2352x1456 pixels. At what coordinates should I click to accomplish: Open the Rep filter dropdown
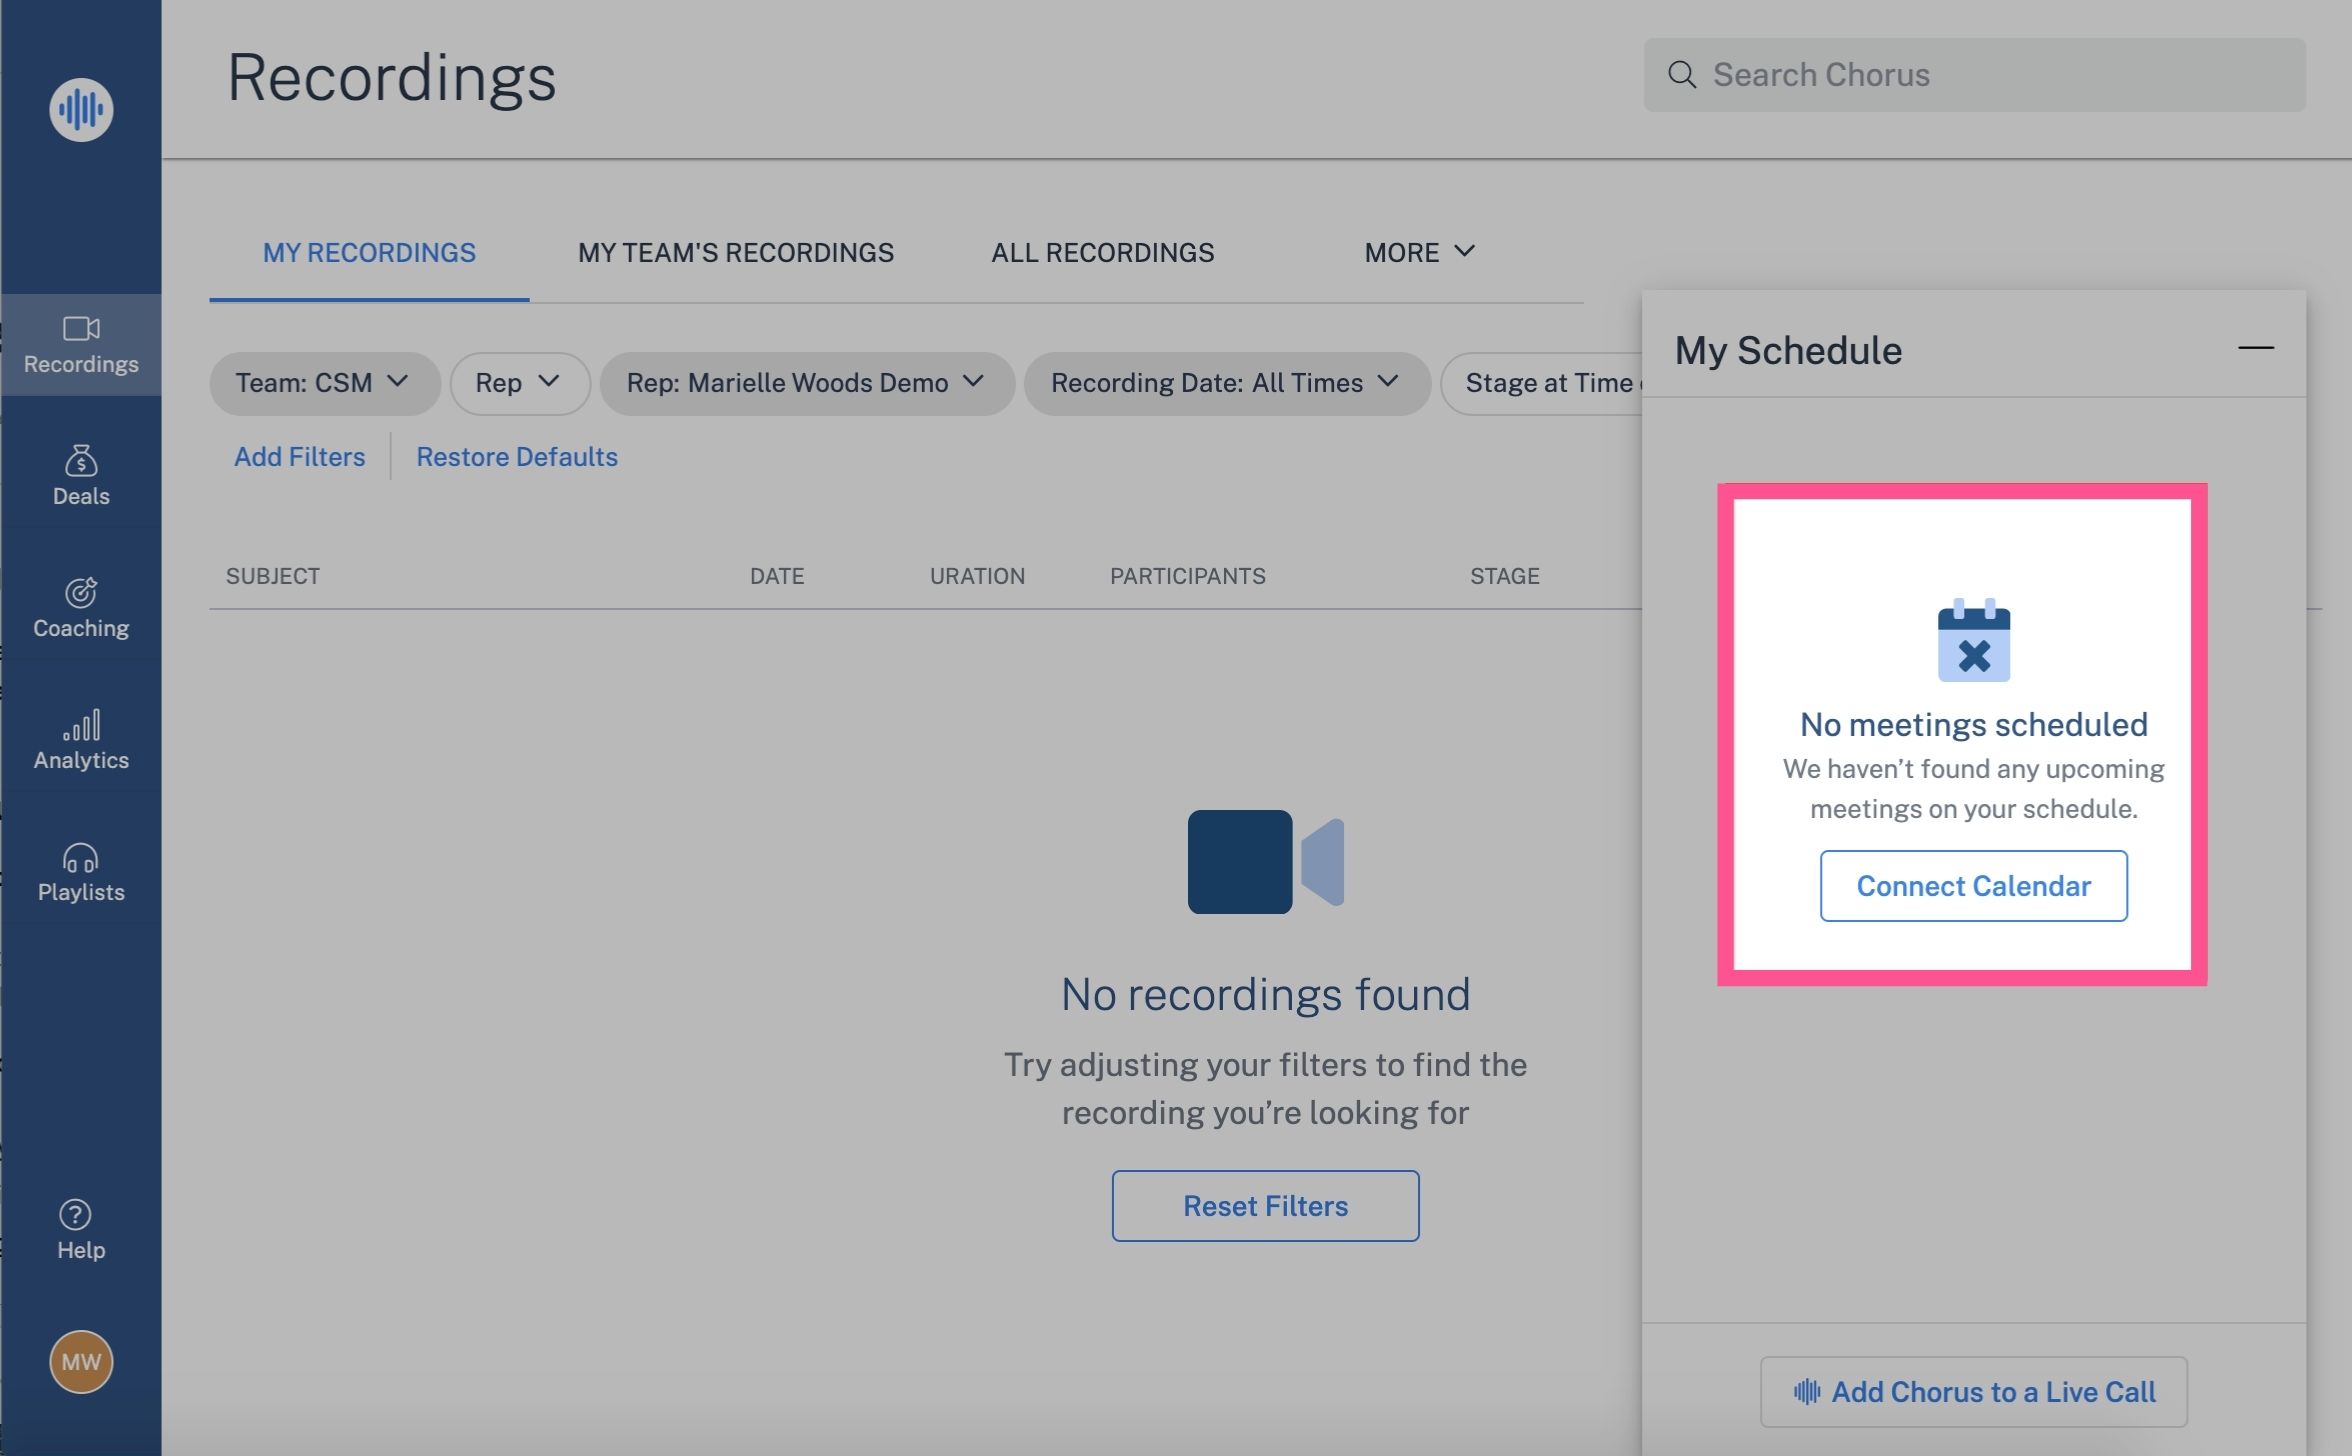tap(519, 383)
